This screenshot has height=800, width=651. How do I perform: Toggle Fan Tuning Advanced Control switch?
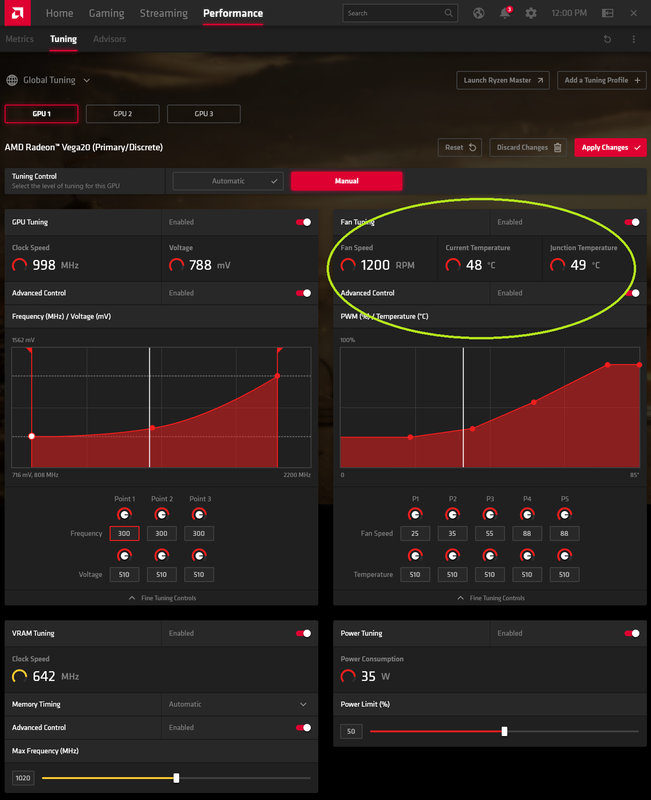[633, 293]
